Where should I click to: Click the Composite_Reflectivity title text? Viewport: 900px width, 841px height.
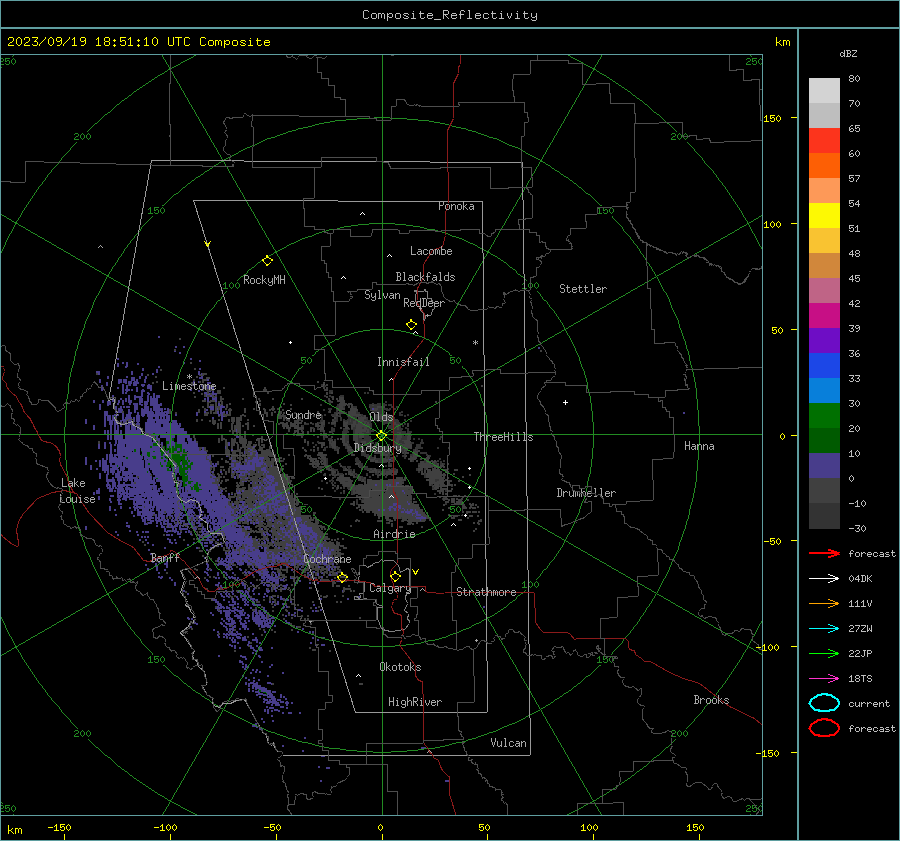tap(449, 15)
